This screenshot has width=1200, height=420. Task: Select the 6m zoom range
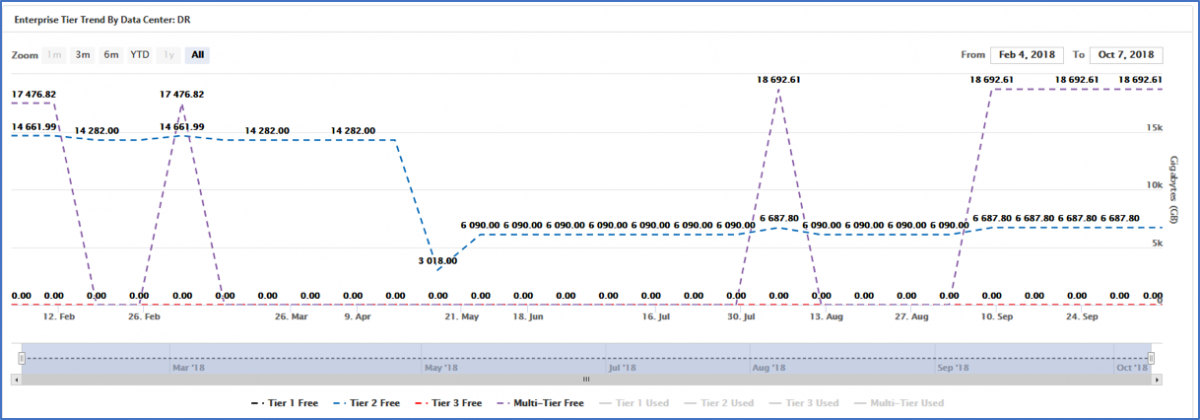[x=111, y=55]
